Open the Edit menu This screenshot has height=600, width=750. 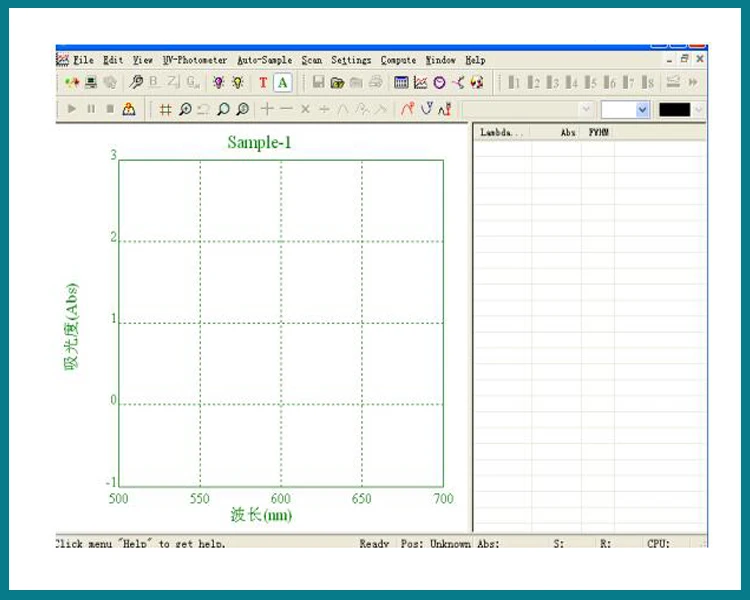113,60
